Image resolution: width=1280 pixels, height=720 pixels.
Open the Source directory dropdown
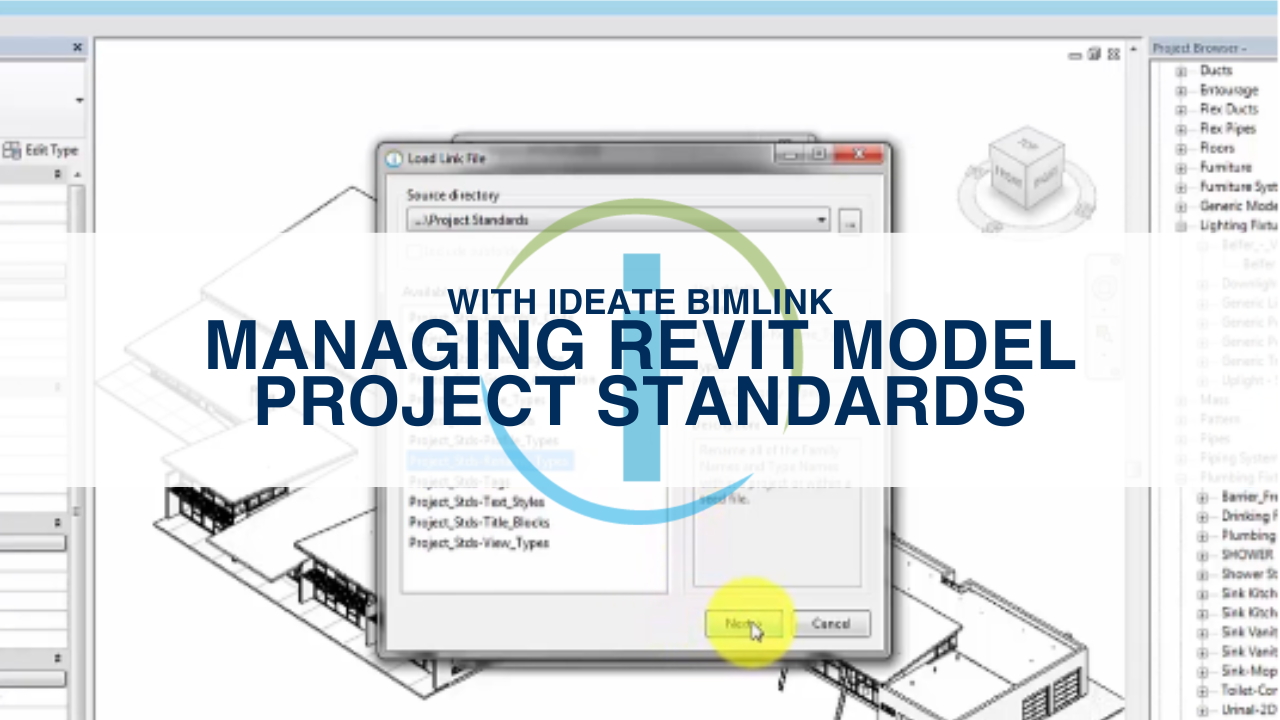coord(821,220)
